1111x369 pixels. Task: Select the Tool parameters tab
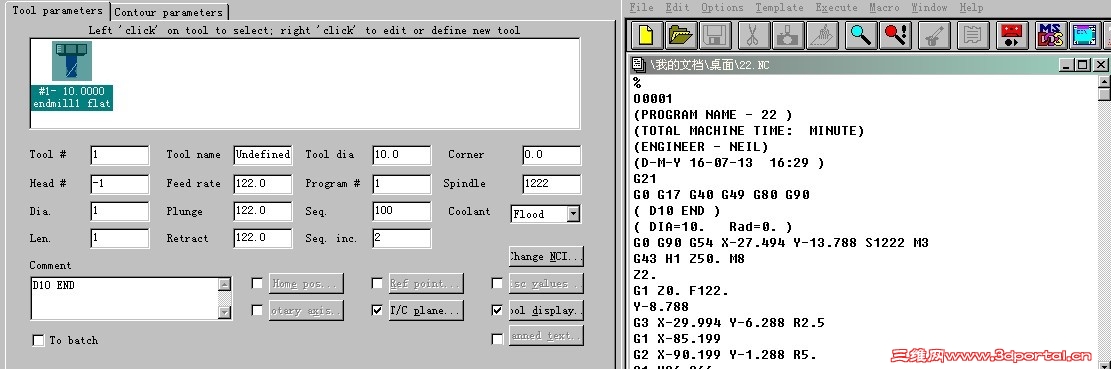(57, 11)
